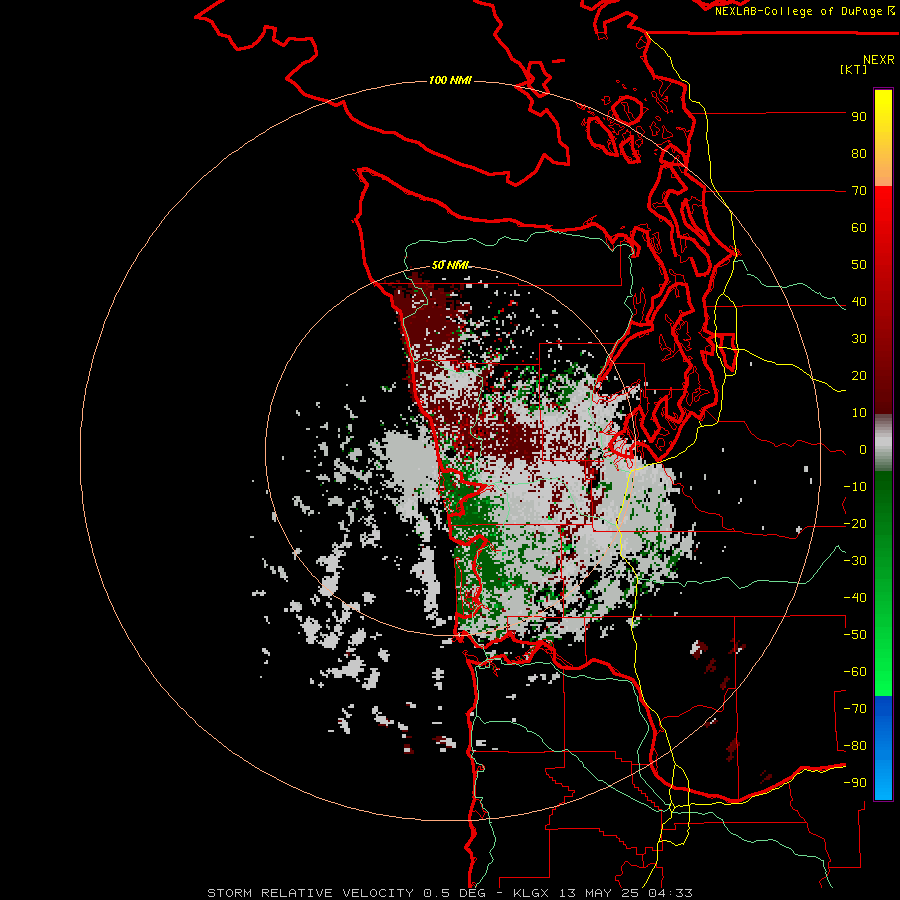Click the "[KT]" units label above the scale
Viewport: 900px width, 900px height.
(x=853, y=69)
